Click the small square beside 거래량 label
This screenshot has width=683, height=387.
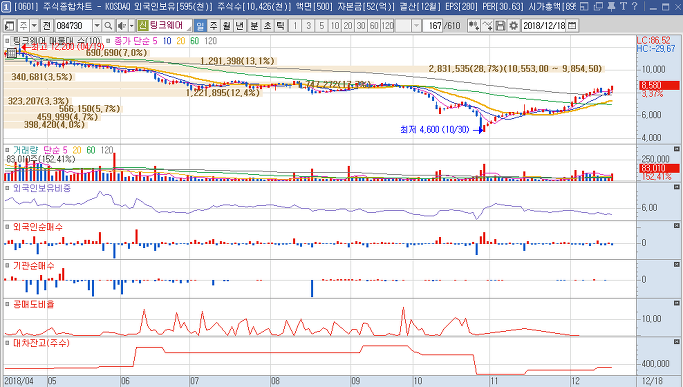pos(7,150)
